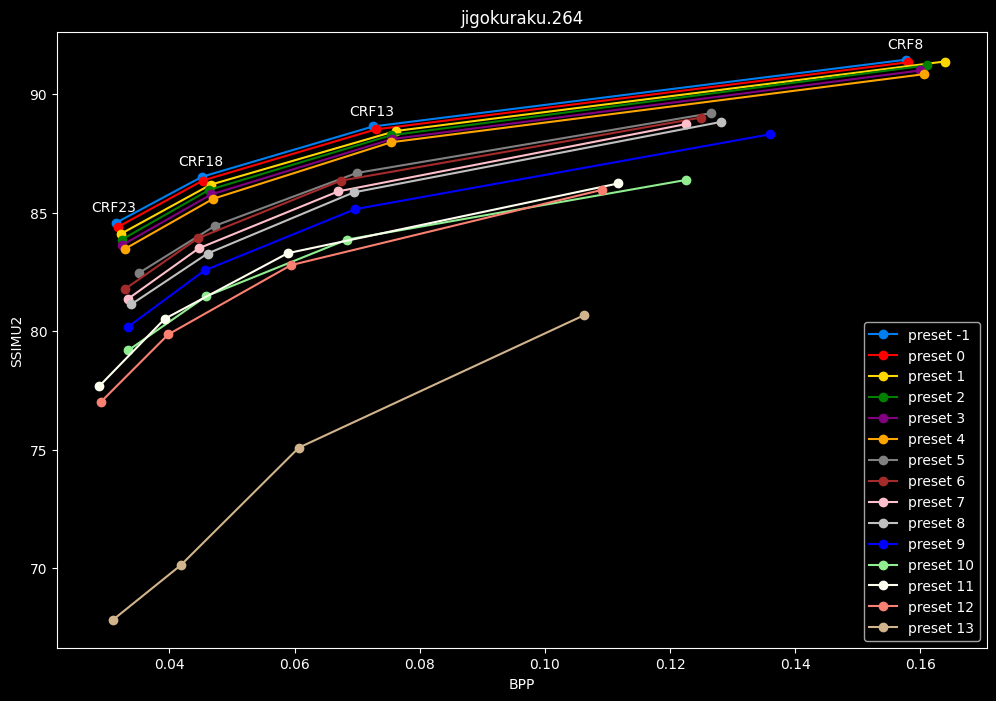Click y-axis tick label 70
This screenshot has width=996, height=701.
pyautogui.click(x=40, y=569)
